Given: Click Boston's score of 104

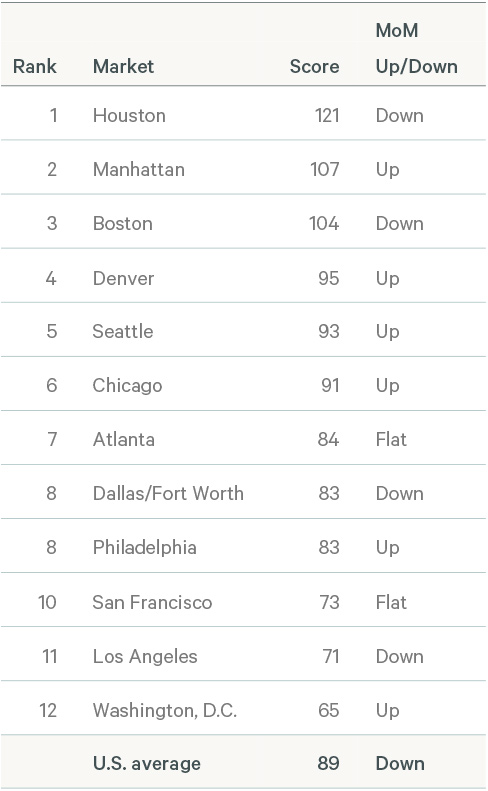Looking at the screenshot, I should pos(324,223).
